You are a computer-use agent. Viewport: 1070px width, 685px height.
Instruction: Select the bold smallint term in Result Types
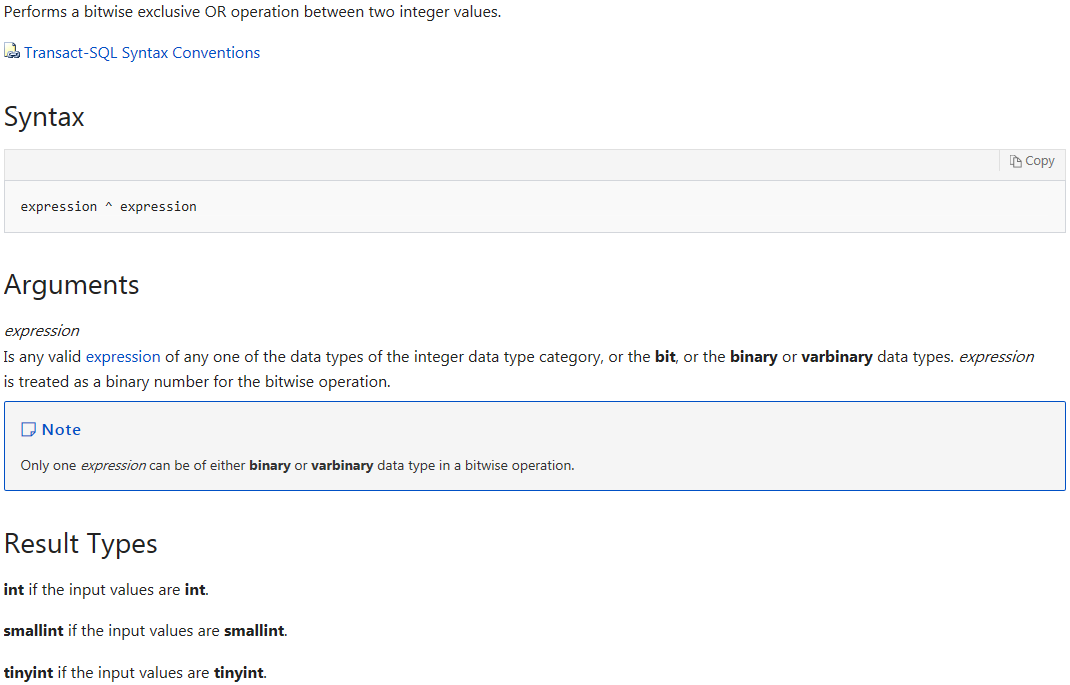point(32,630)
